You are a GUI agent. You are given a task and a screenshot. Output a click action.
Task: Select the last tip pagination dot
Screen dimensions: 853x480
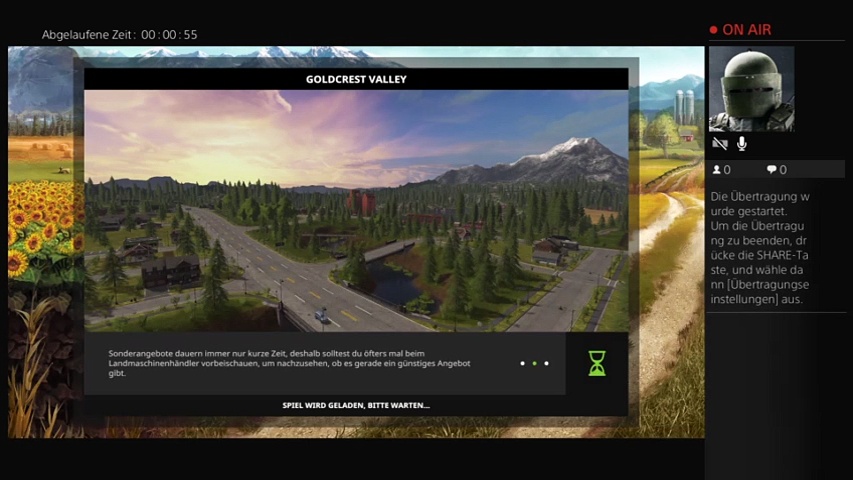coord(547,363)
